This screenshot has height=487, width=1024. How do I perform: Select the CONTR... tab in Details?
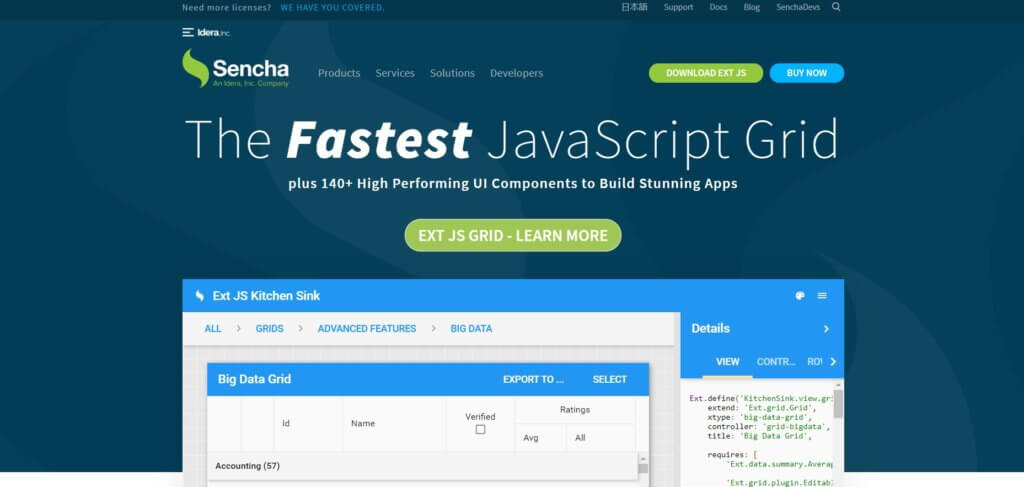776,362
